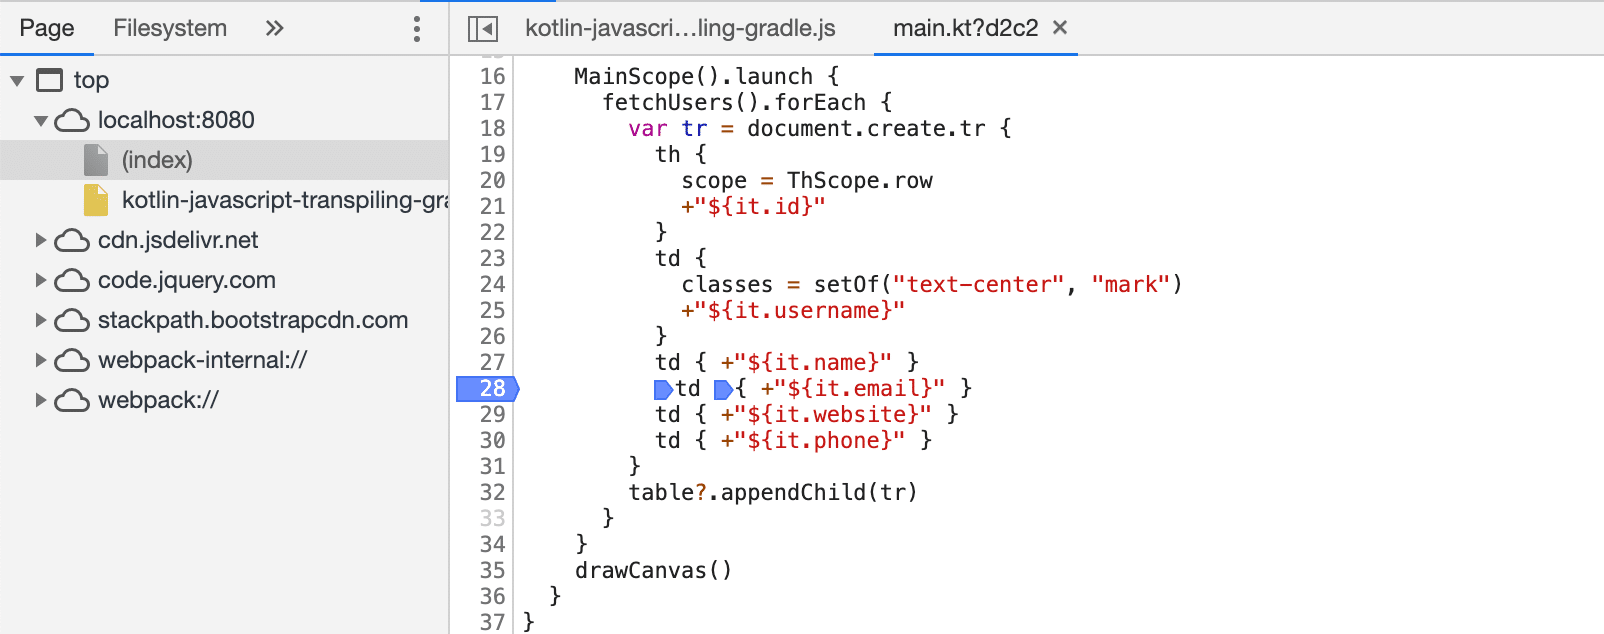The image size is (1604, 634).
Task: Click the inline breakpoint marker before td on line 28
Action: tap(663, 389)
